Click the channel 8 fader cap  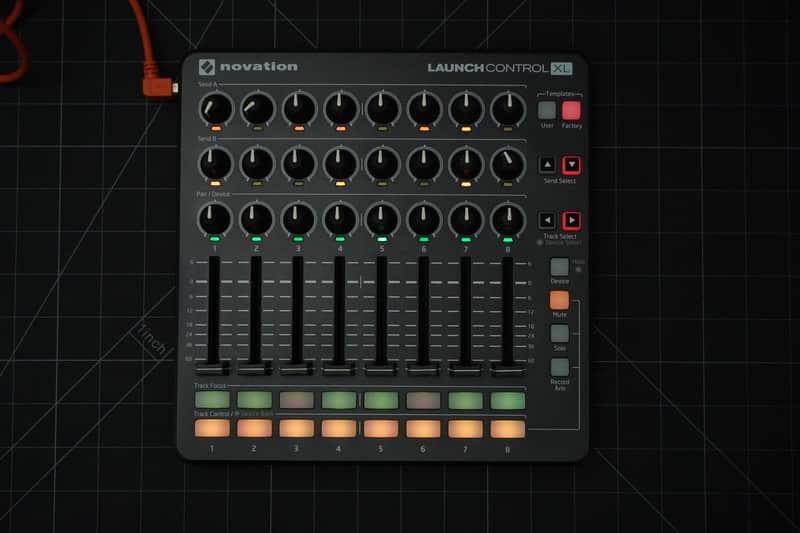(508, 369)
